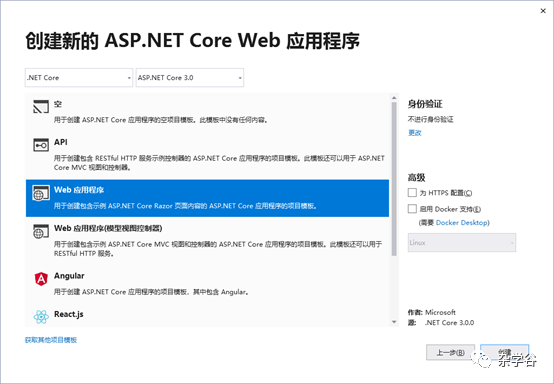Select the Web 应用程序 template title
Screen dimensions: 554x384
(79, 190)
